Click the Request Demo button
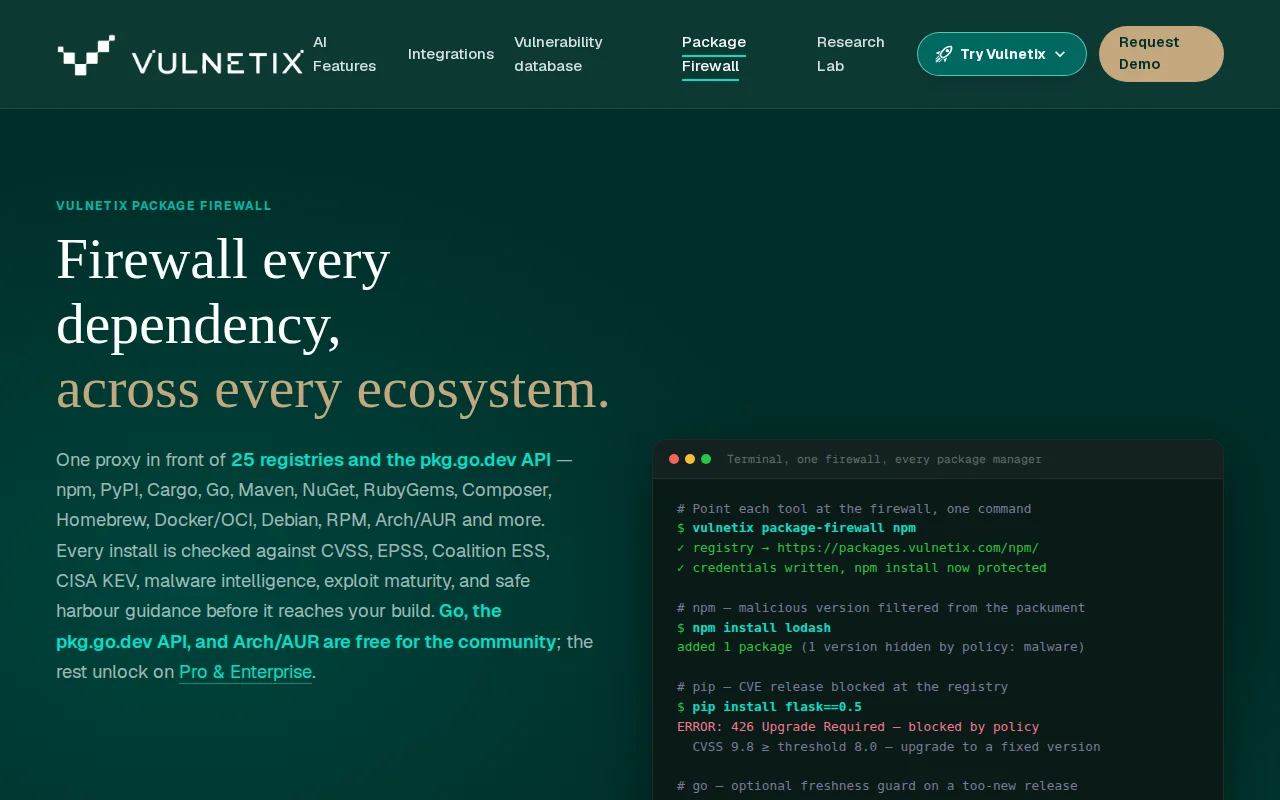This screenshot has height=800, width=1280. pos(1161,54)
